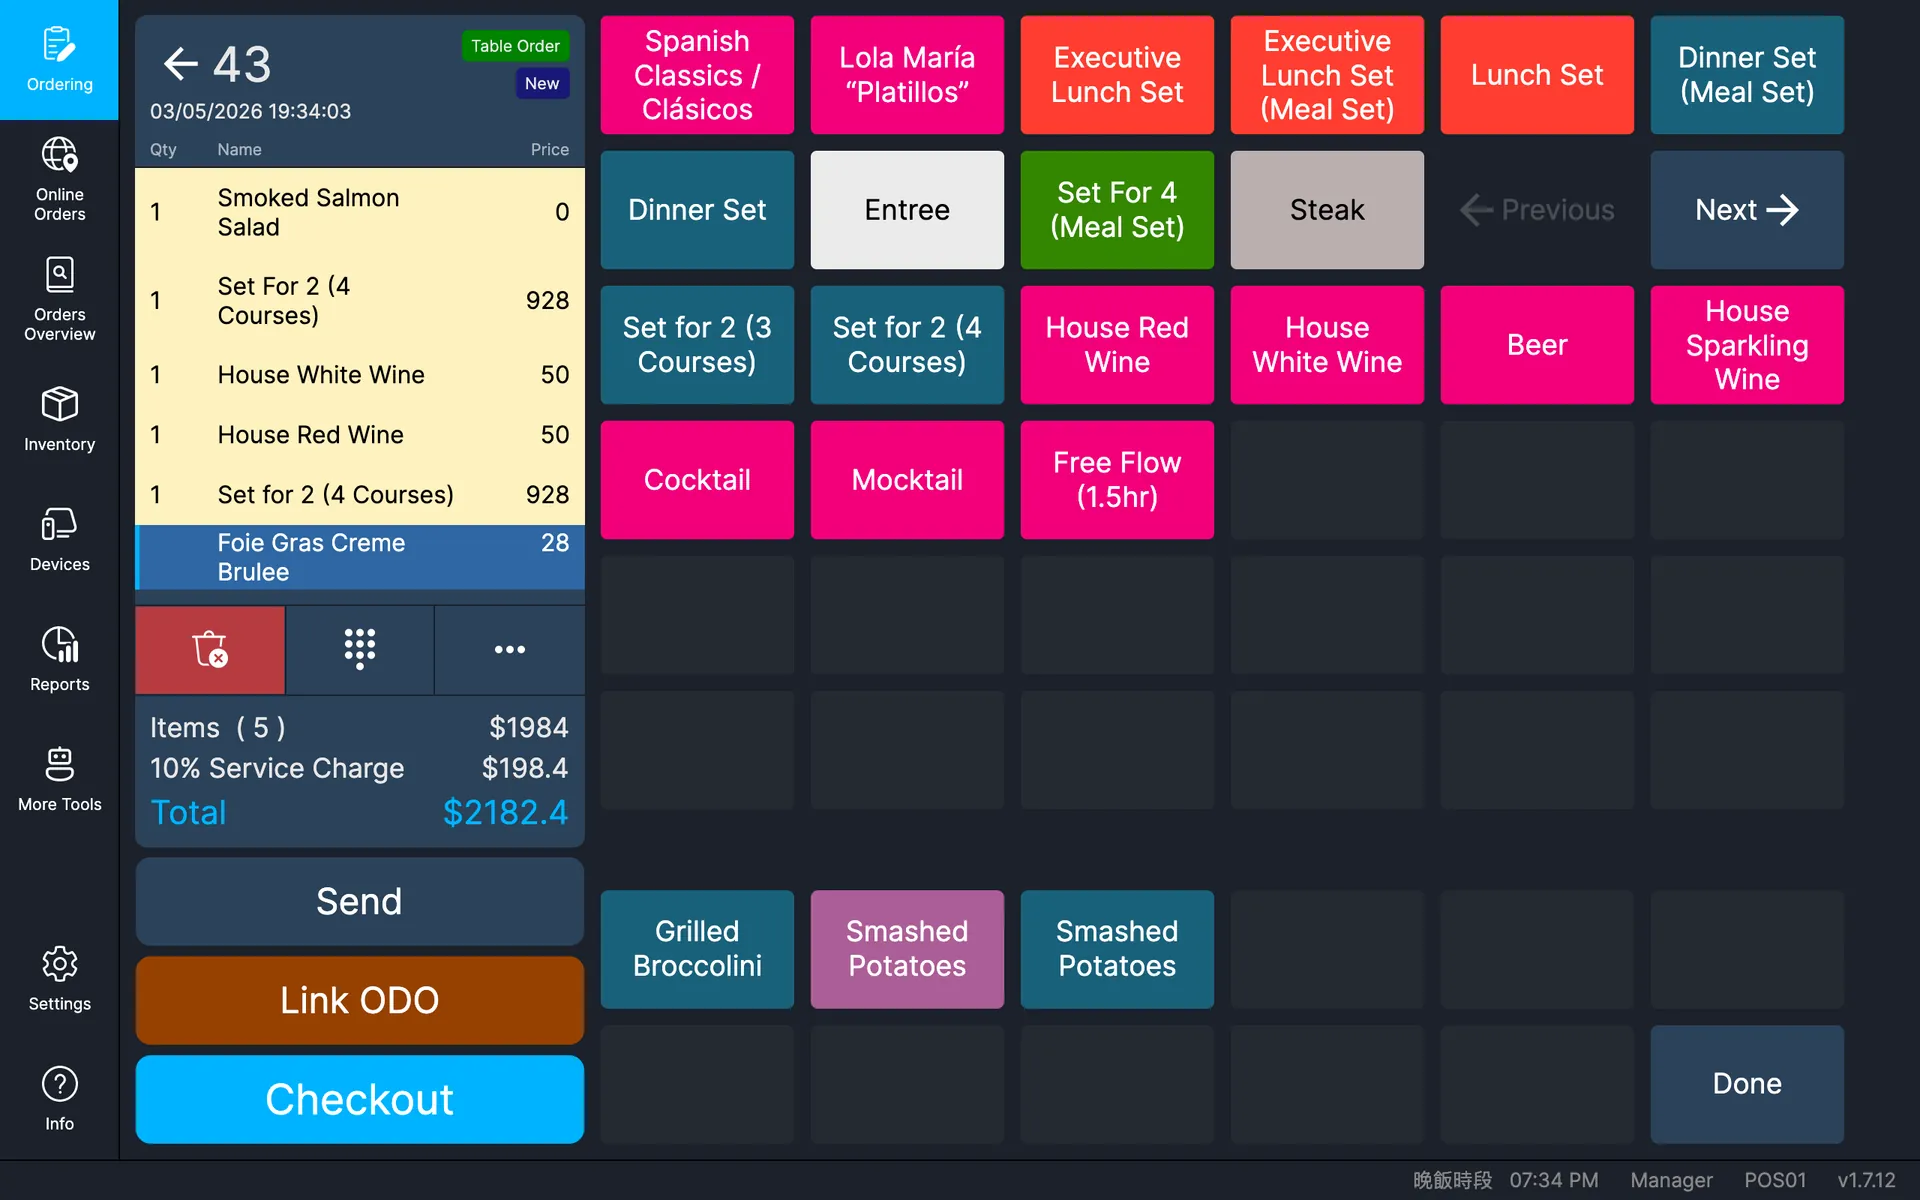Screen dimensions: 1920x1200
Task: Tap Done in item grid
Action: (x=1747, y=1084)
